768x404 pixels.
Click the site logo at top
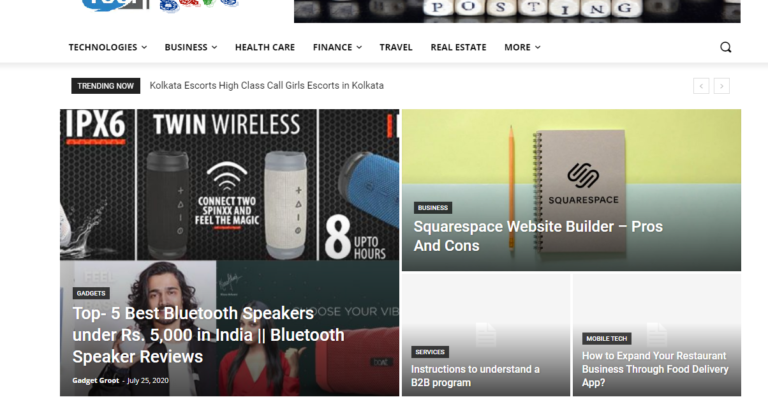(x=159, y=6)
